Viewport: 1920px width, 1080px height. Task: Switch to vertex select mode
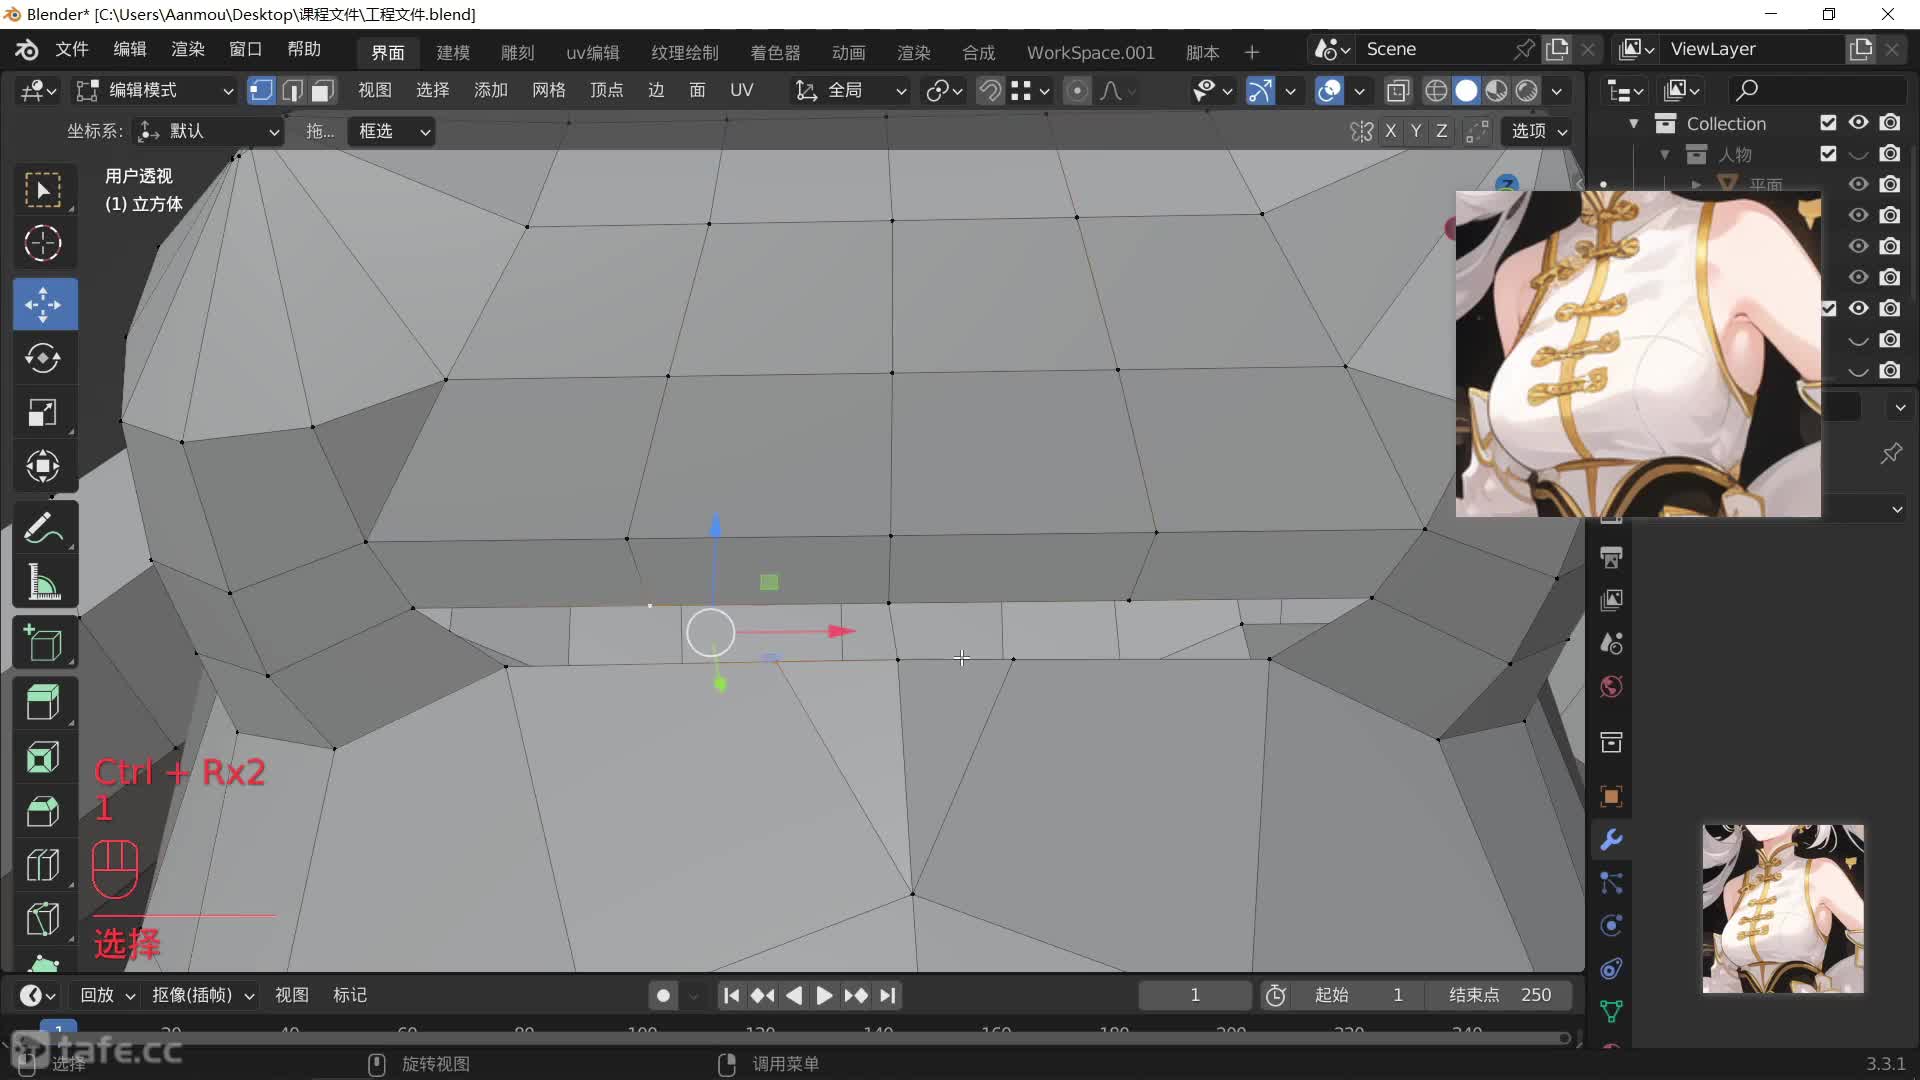click(261, 91)
